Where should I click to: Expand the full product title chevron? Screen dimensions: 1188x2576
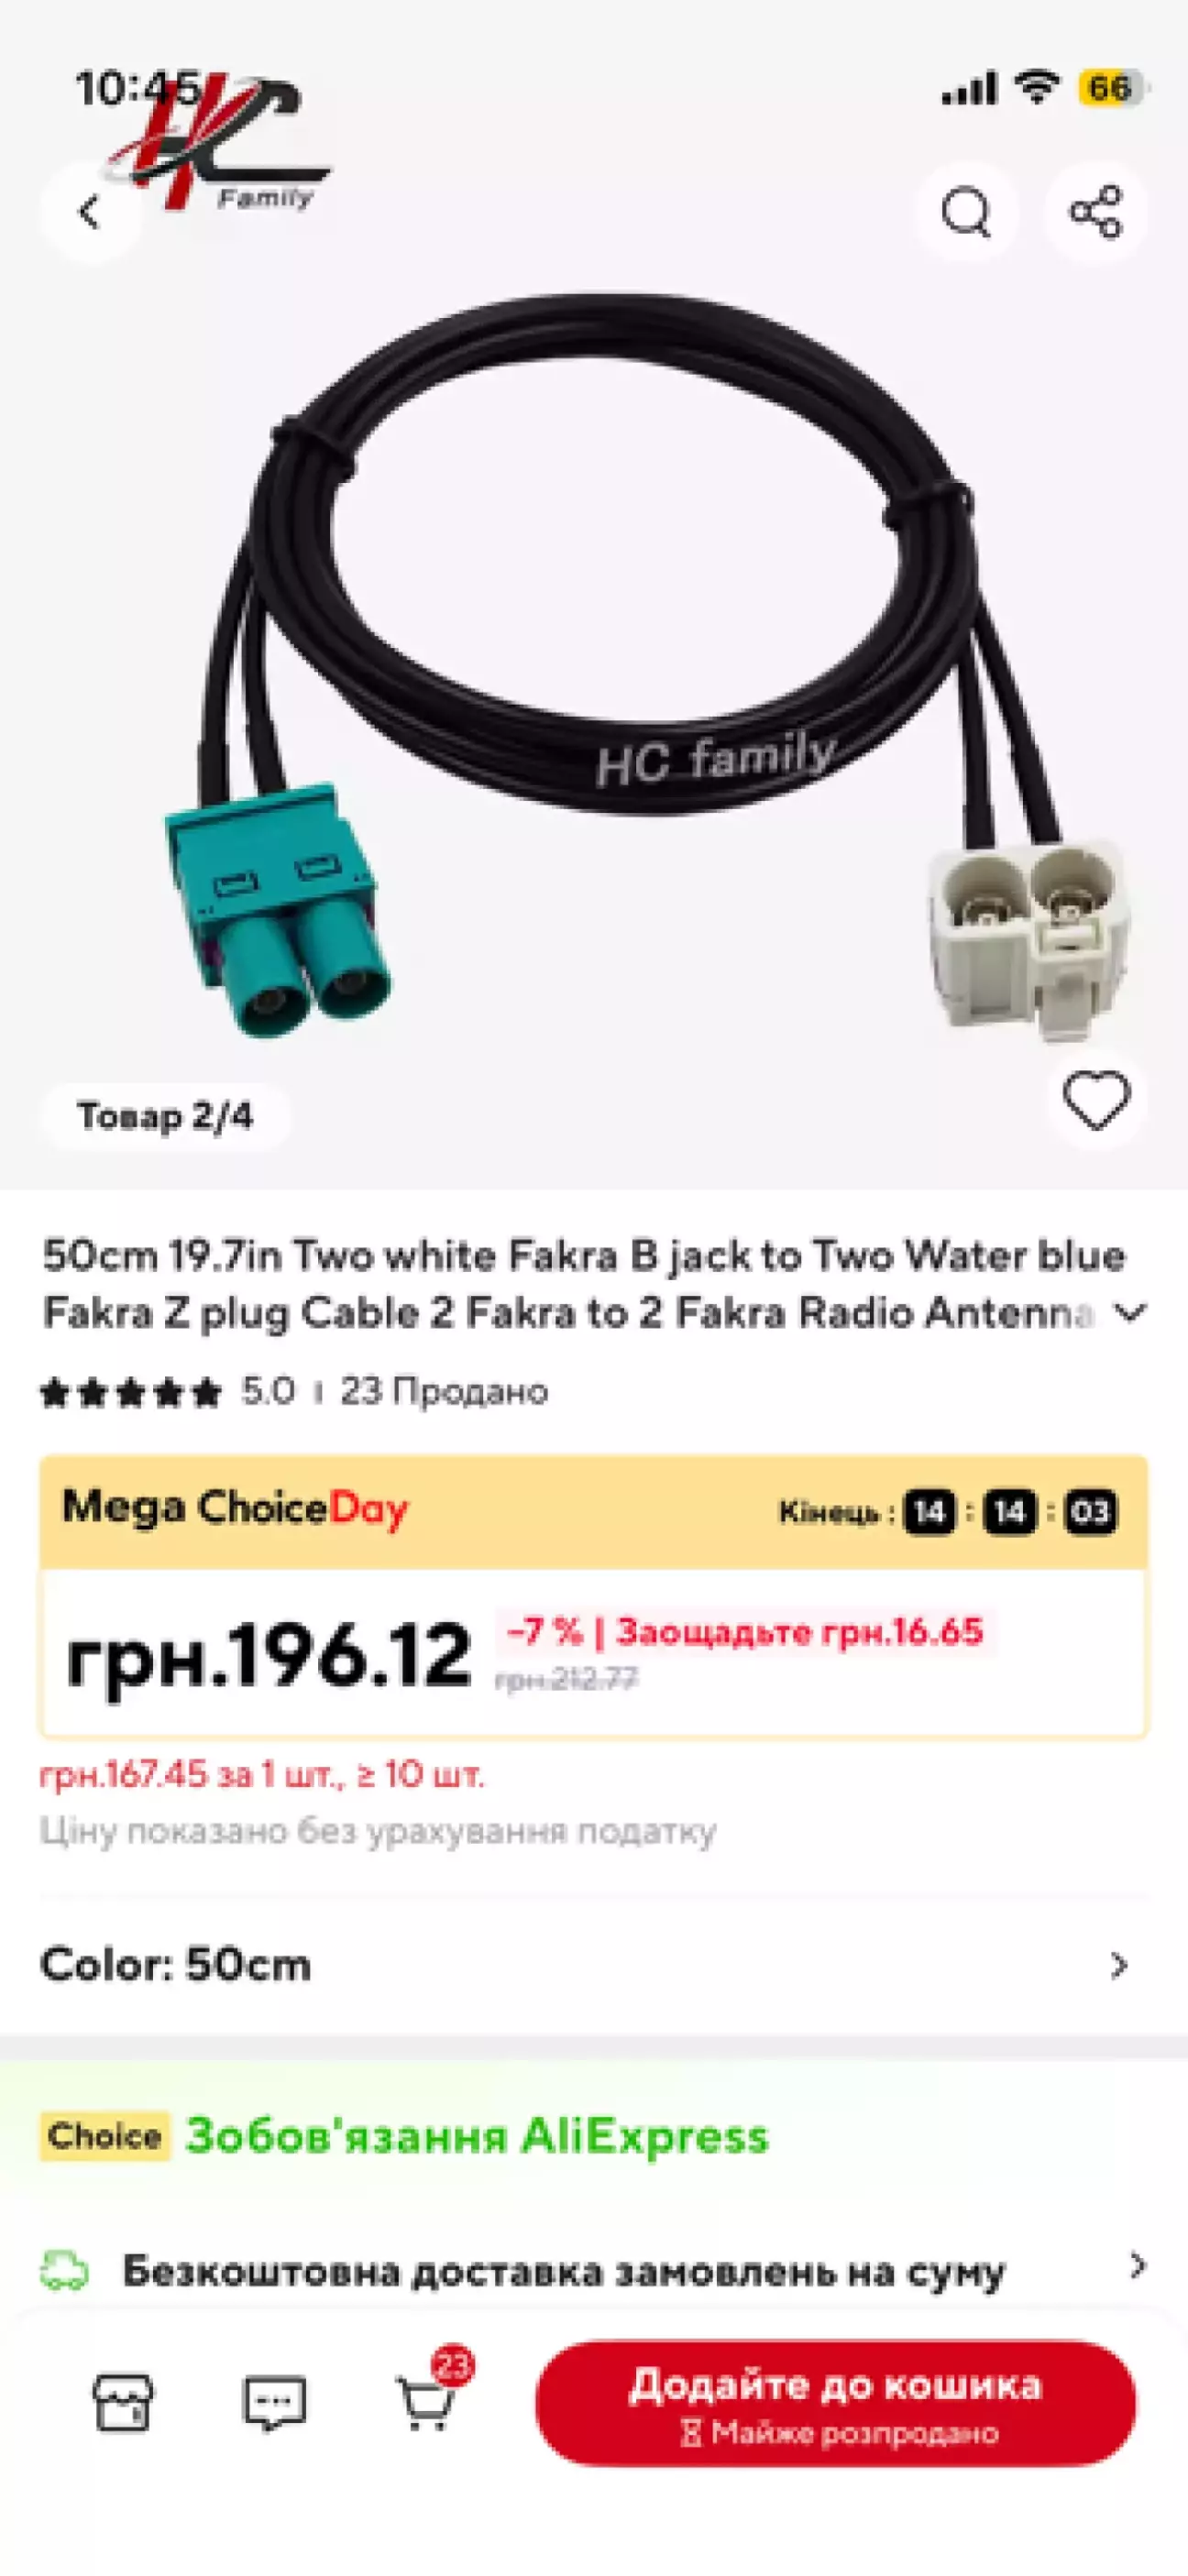coord(1130,1311)
